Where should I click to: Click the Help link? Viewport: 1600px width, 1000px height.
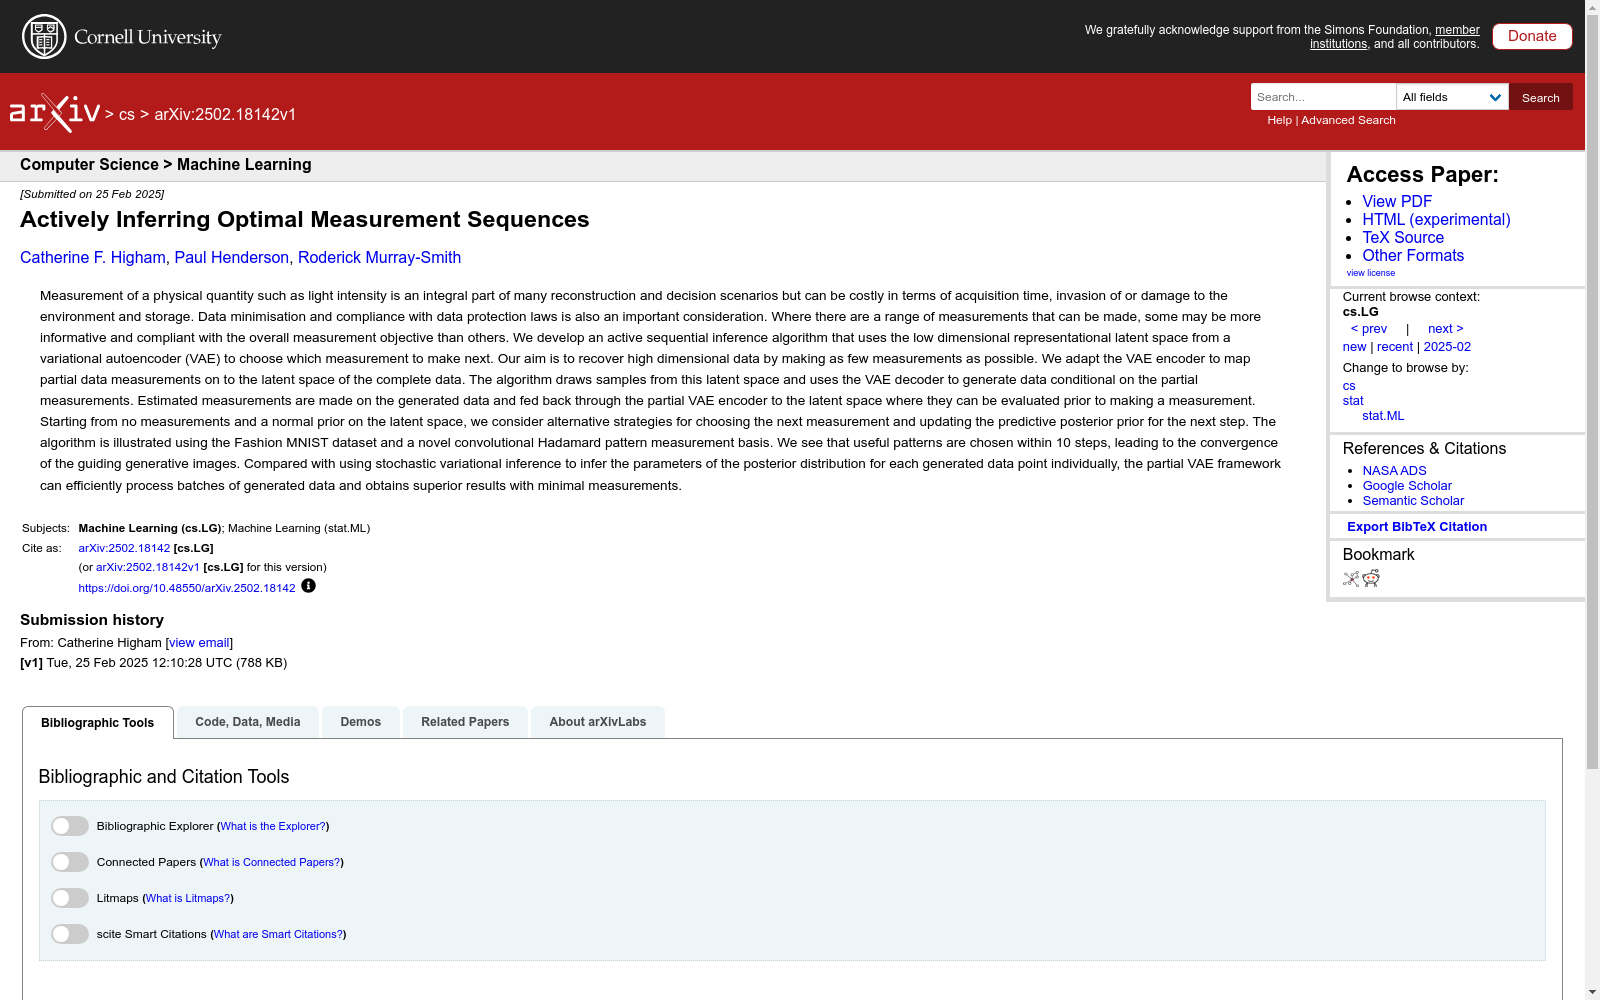[x=1279, y=120]
